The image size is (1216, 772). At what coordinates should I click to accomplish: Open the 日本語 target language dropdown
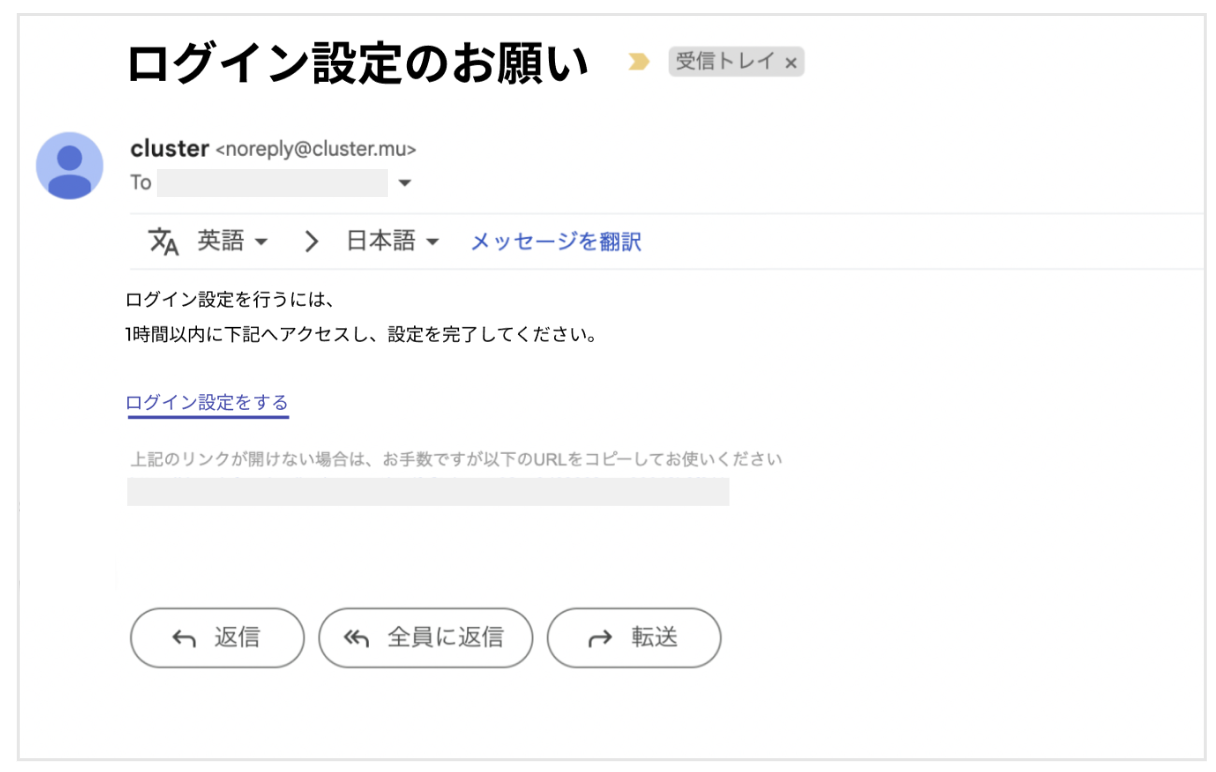(x=393, y=241)
